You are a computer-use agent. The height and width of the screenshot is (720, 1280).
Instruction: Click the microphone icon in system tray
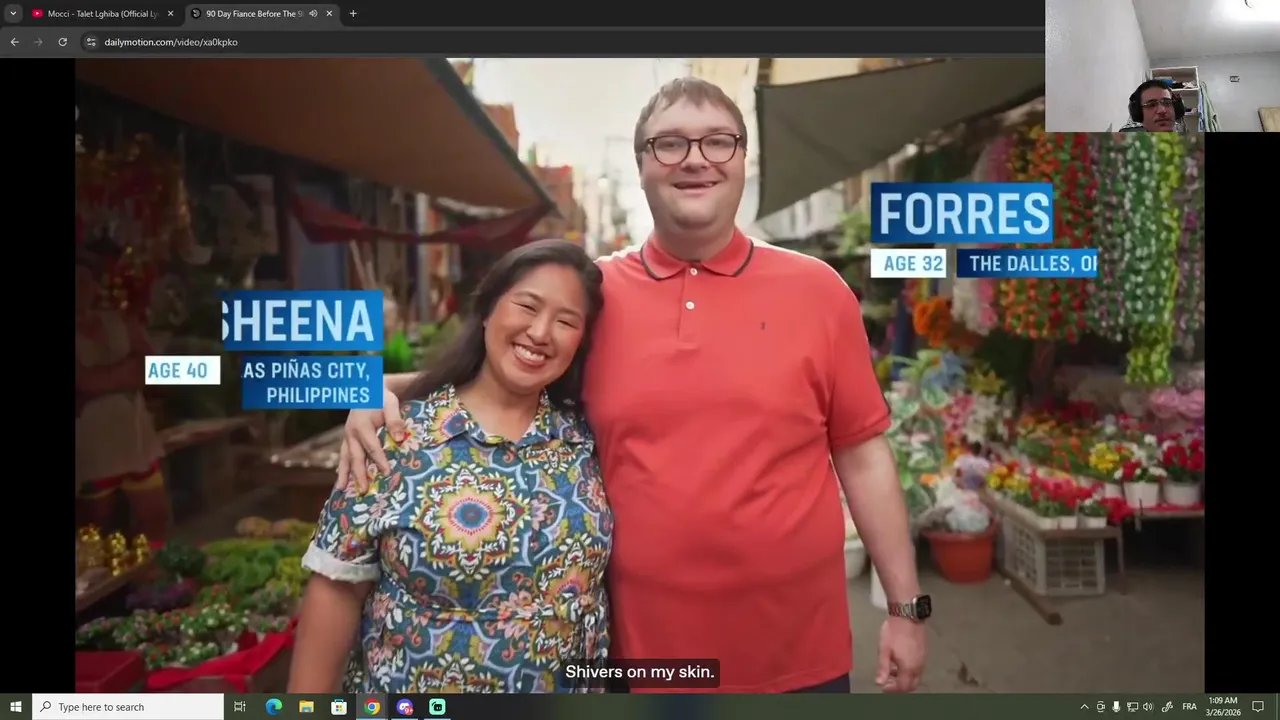coord(1116,707)
